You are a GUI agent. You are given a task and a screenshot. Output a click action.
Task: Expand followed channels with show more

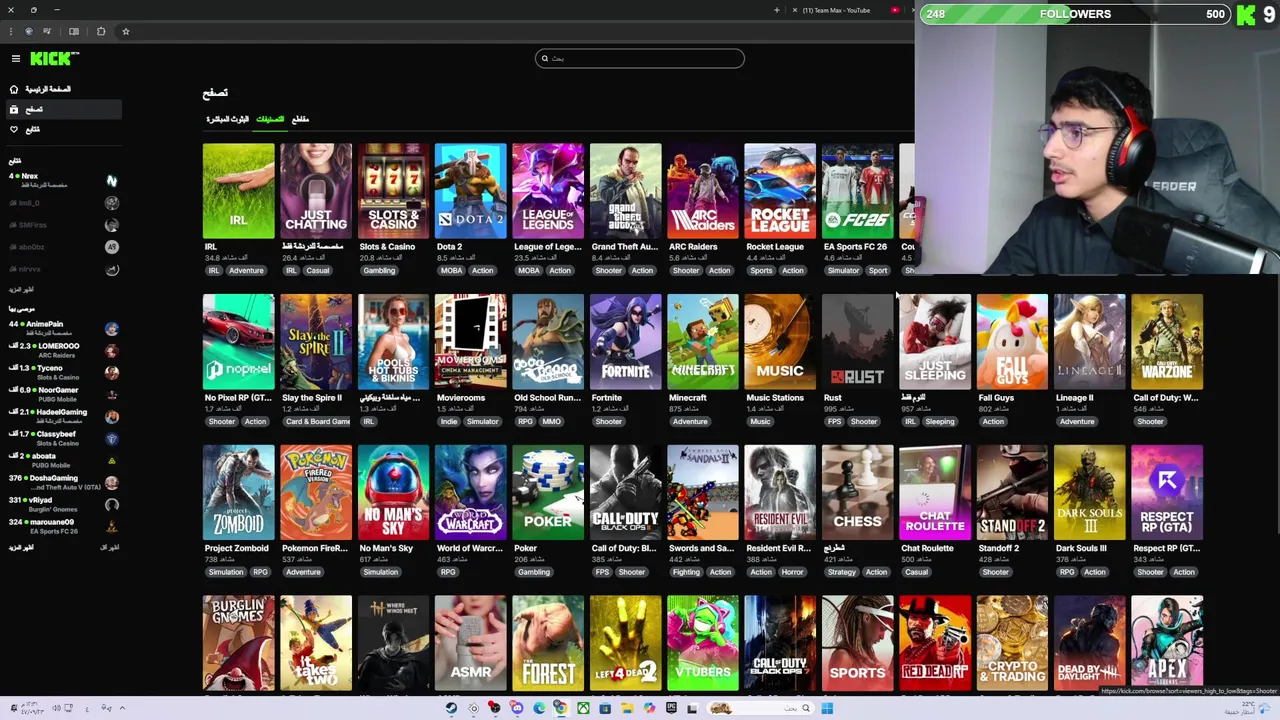point(21,289)
